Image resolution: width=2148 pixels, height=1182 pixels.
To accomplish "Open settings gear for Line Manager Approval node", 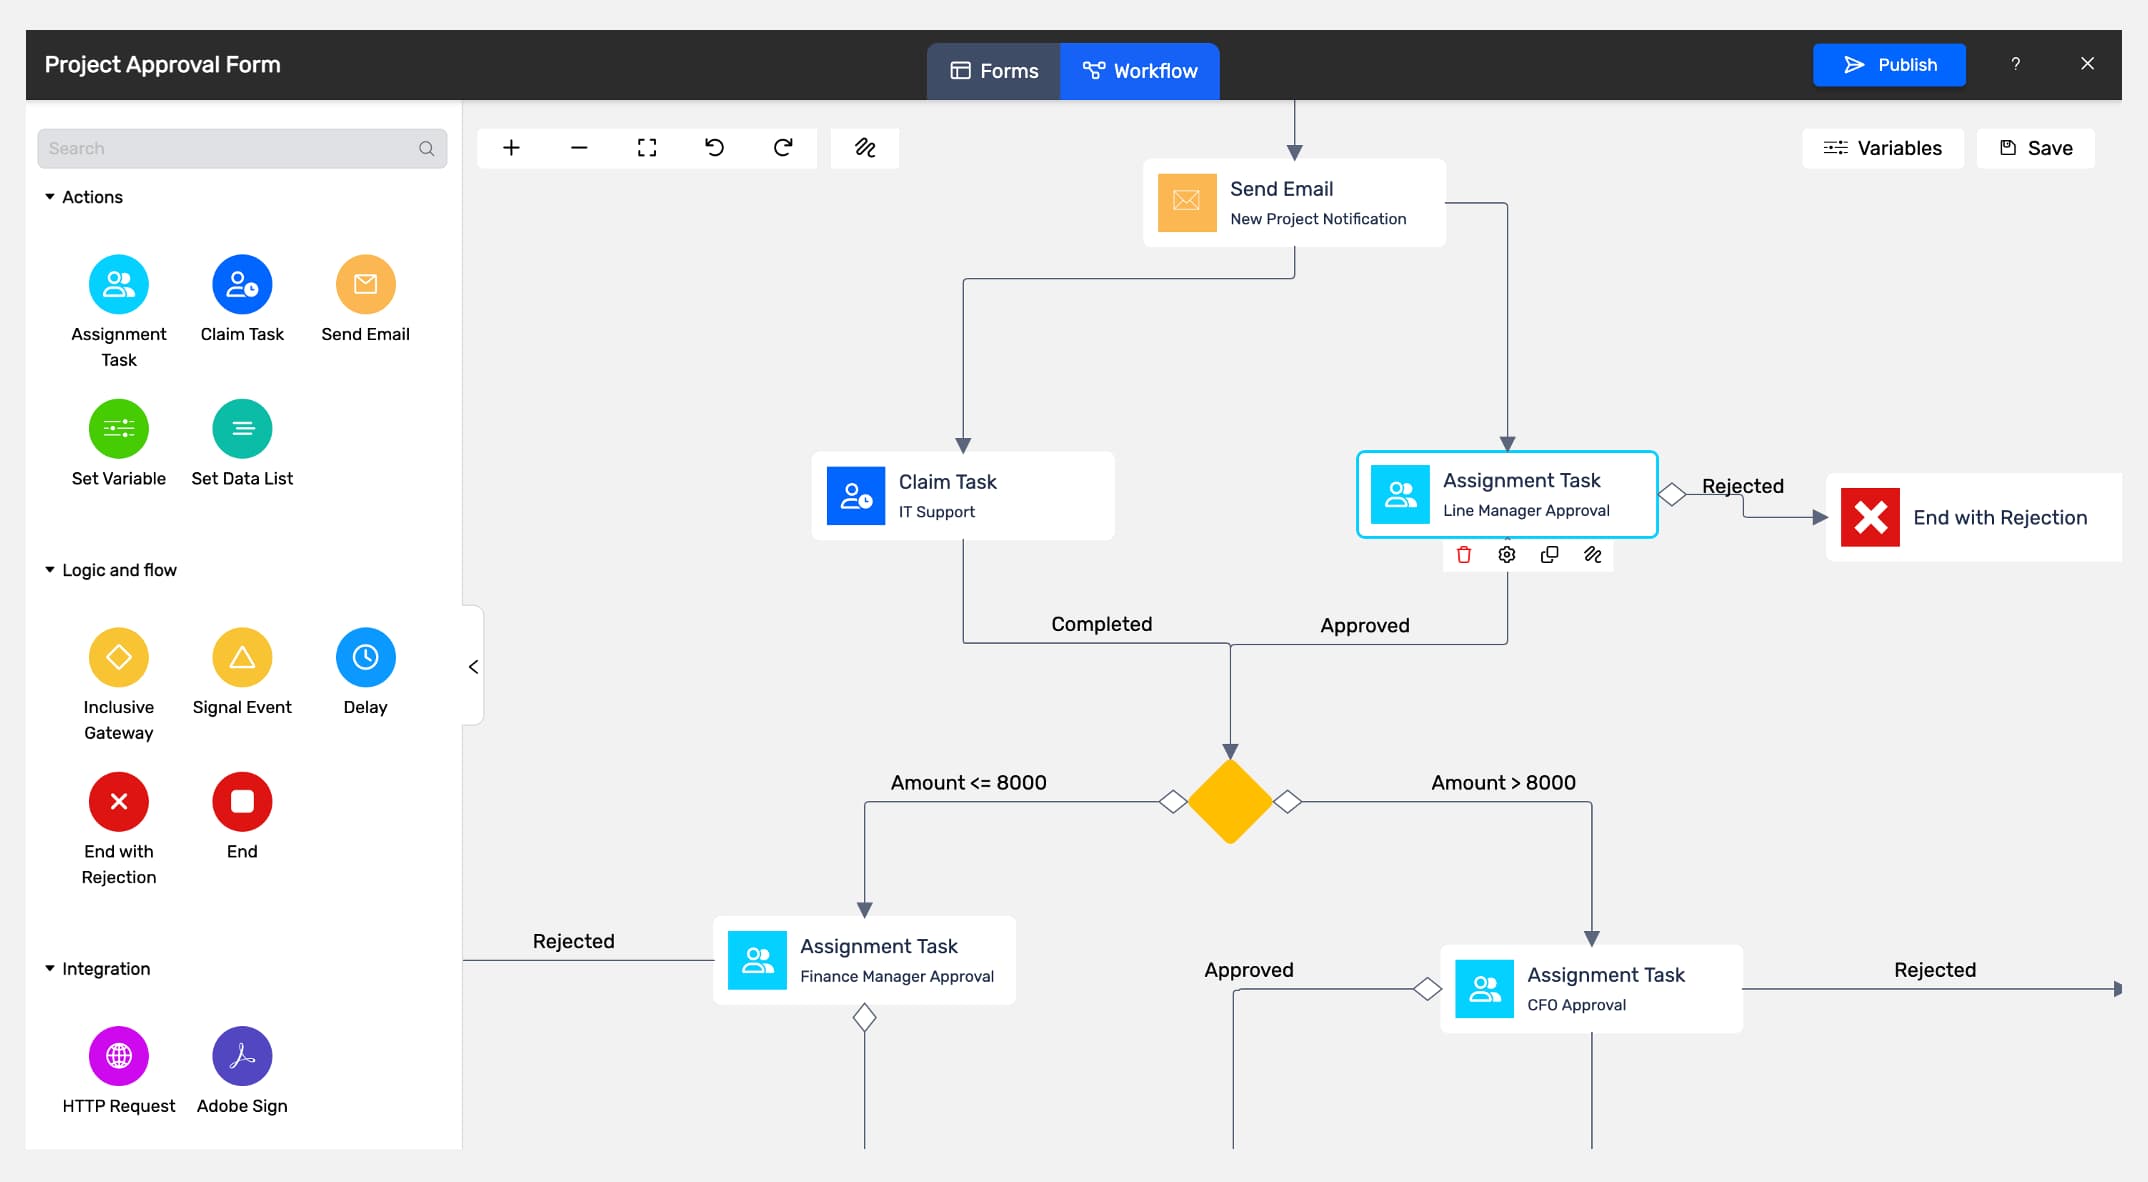I will click(1507, 555).
